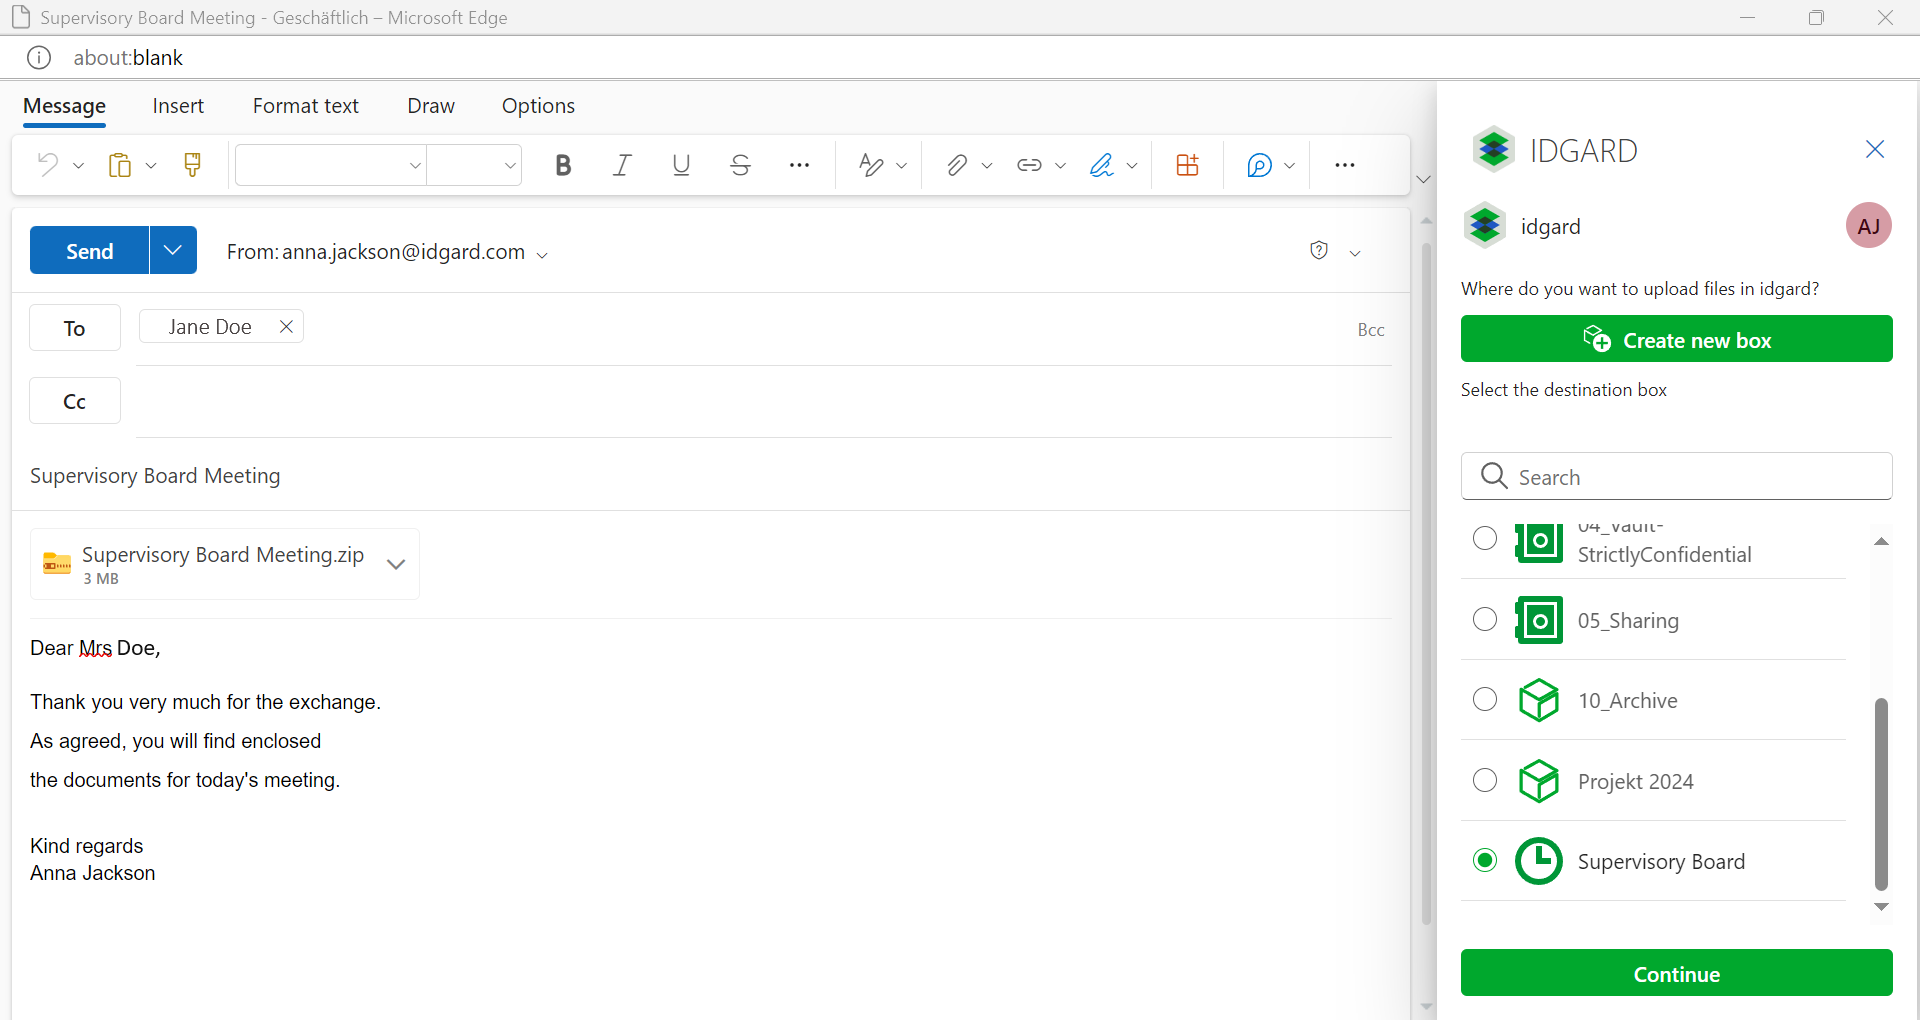Open the font size combo box
Viewport: 1920px width, 1020px height.
click(x=474, y=165)
